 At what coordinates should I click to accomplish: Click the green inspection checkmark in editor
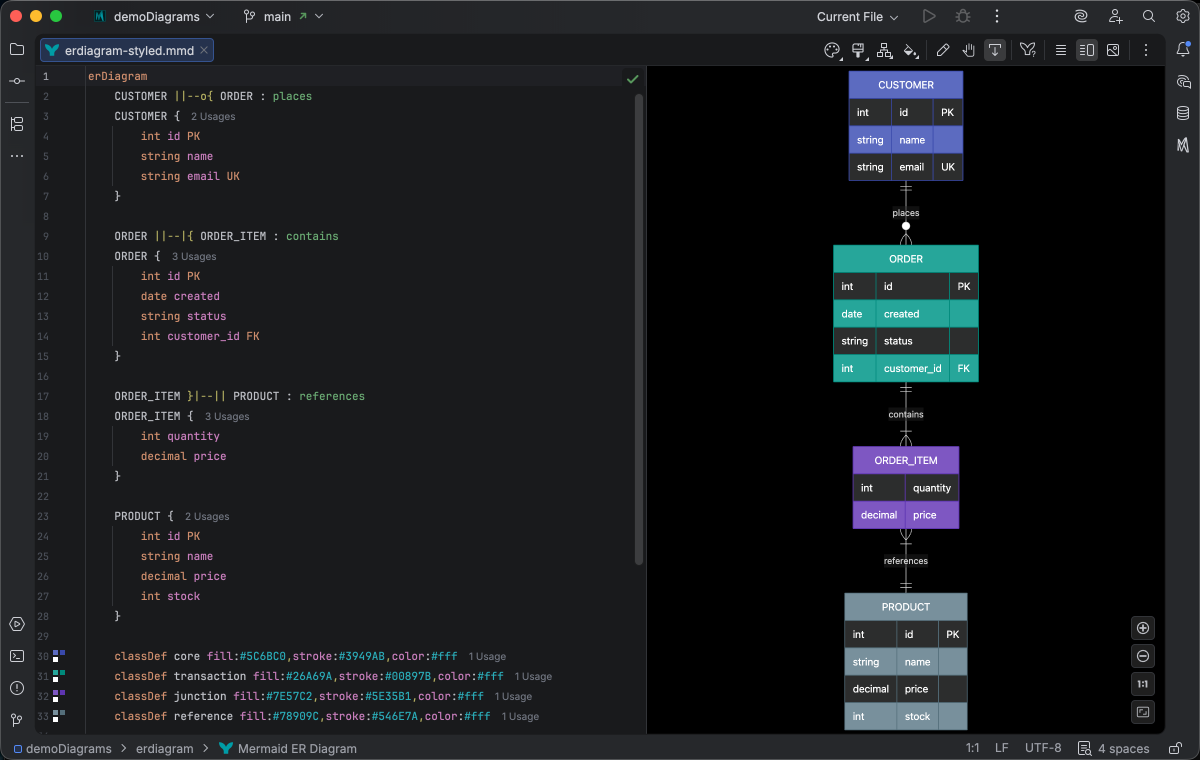pyautogui.click(x=632, y=78)
